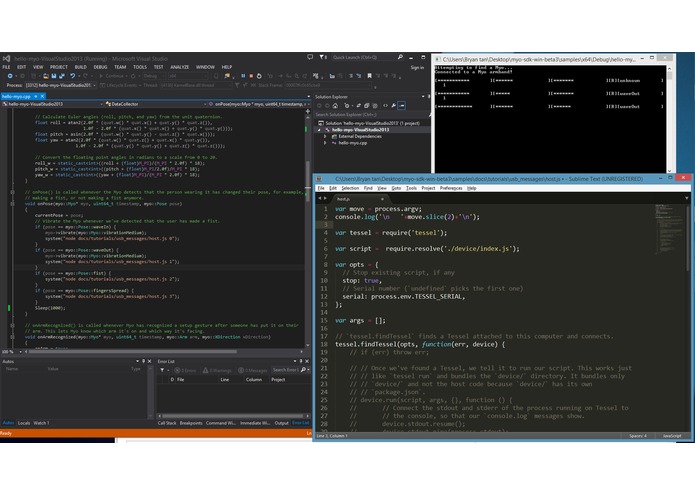Expand hello-myo.cpp node in Solution Explorer
The height and width of the screenshot is (494, 695).
[325, 143]
